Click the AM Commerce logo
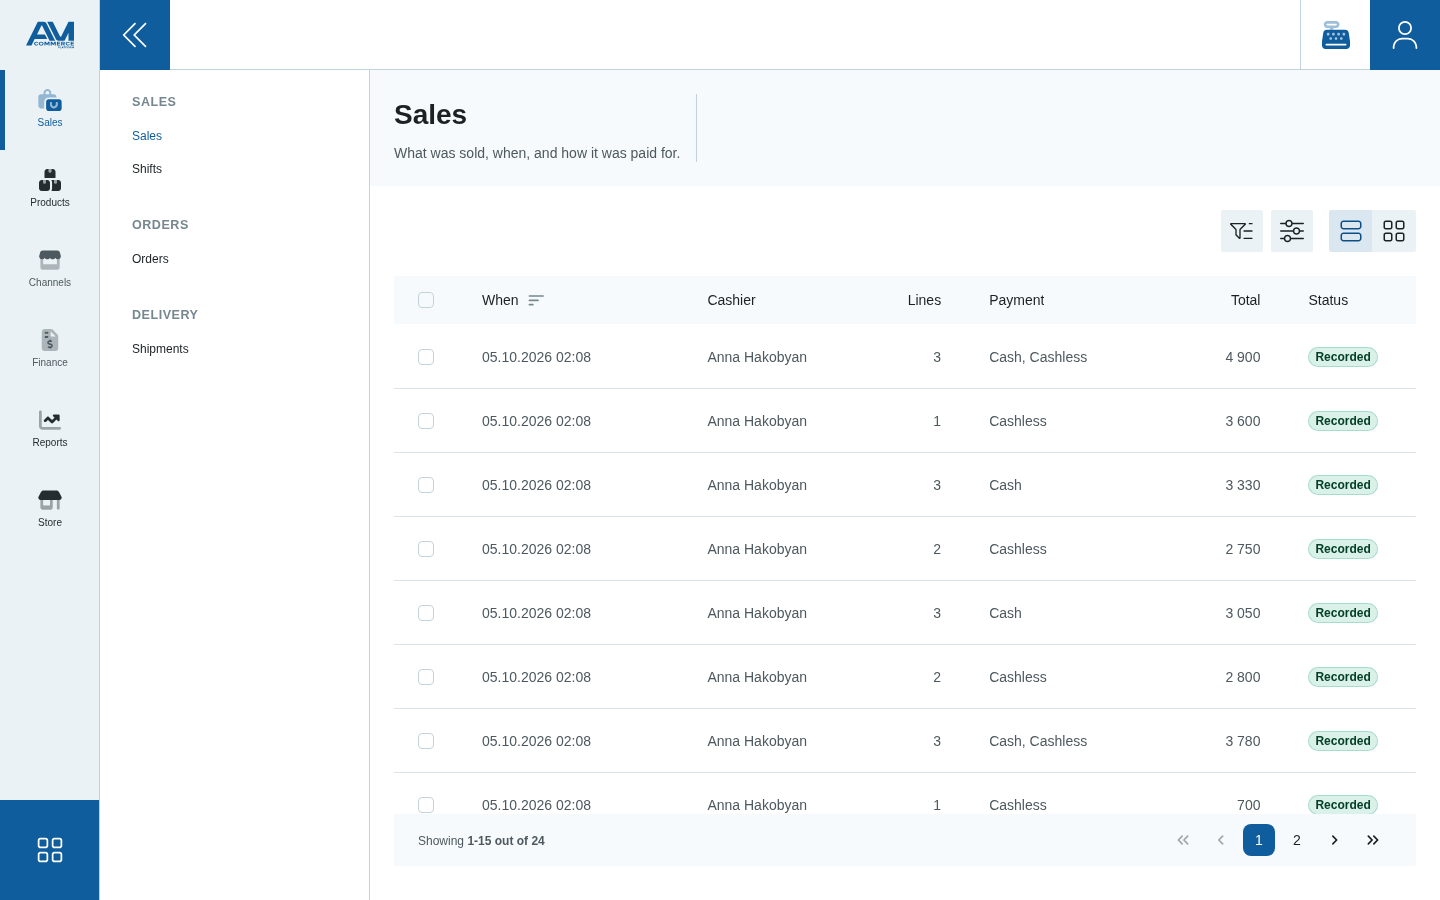This screenshot has height=900, width=1440. point(50,35)
